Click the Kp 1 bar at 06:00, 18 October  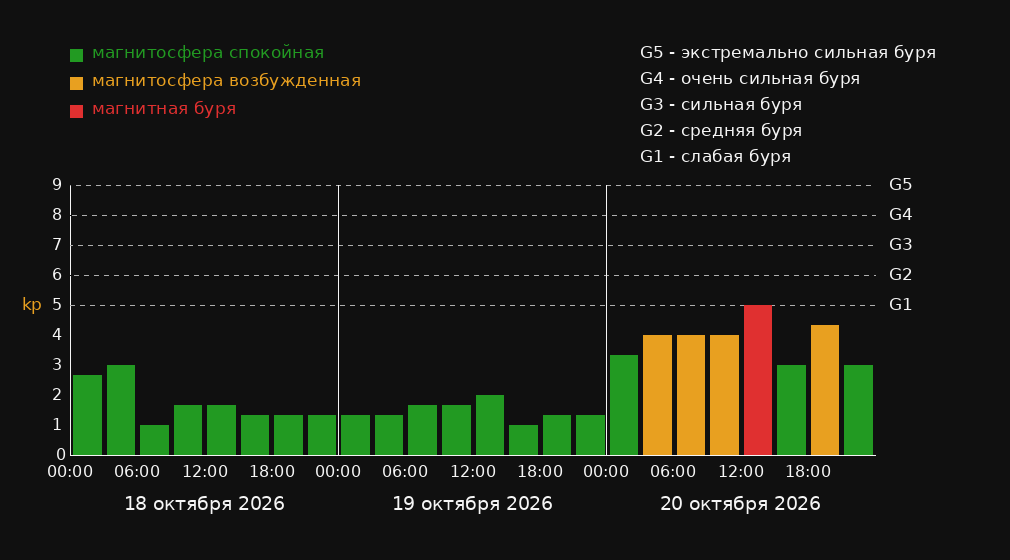154,440
